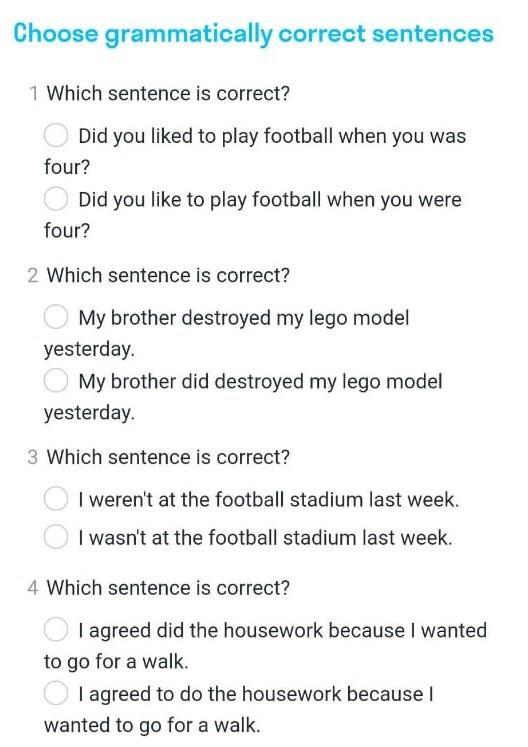The width and height of the screenshot is (528, 747).
Task: Click the 'Choose grammatically correct sentences' heading
Action: click(254, 34)
